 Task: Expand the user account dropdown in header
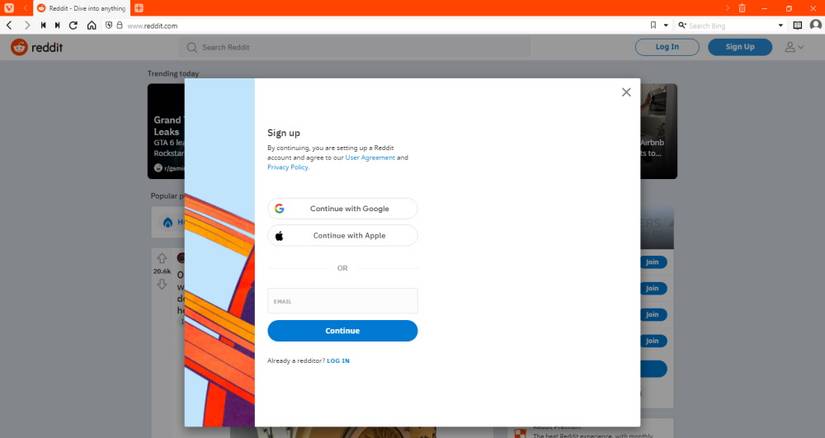pos(794,47)
